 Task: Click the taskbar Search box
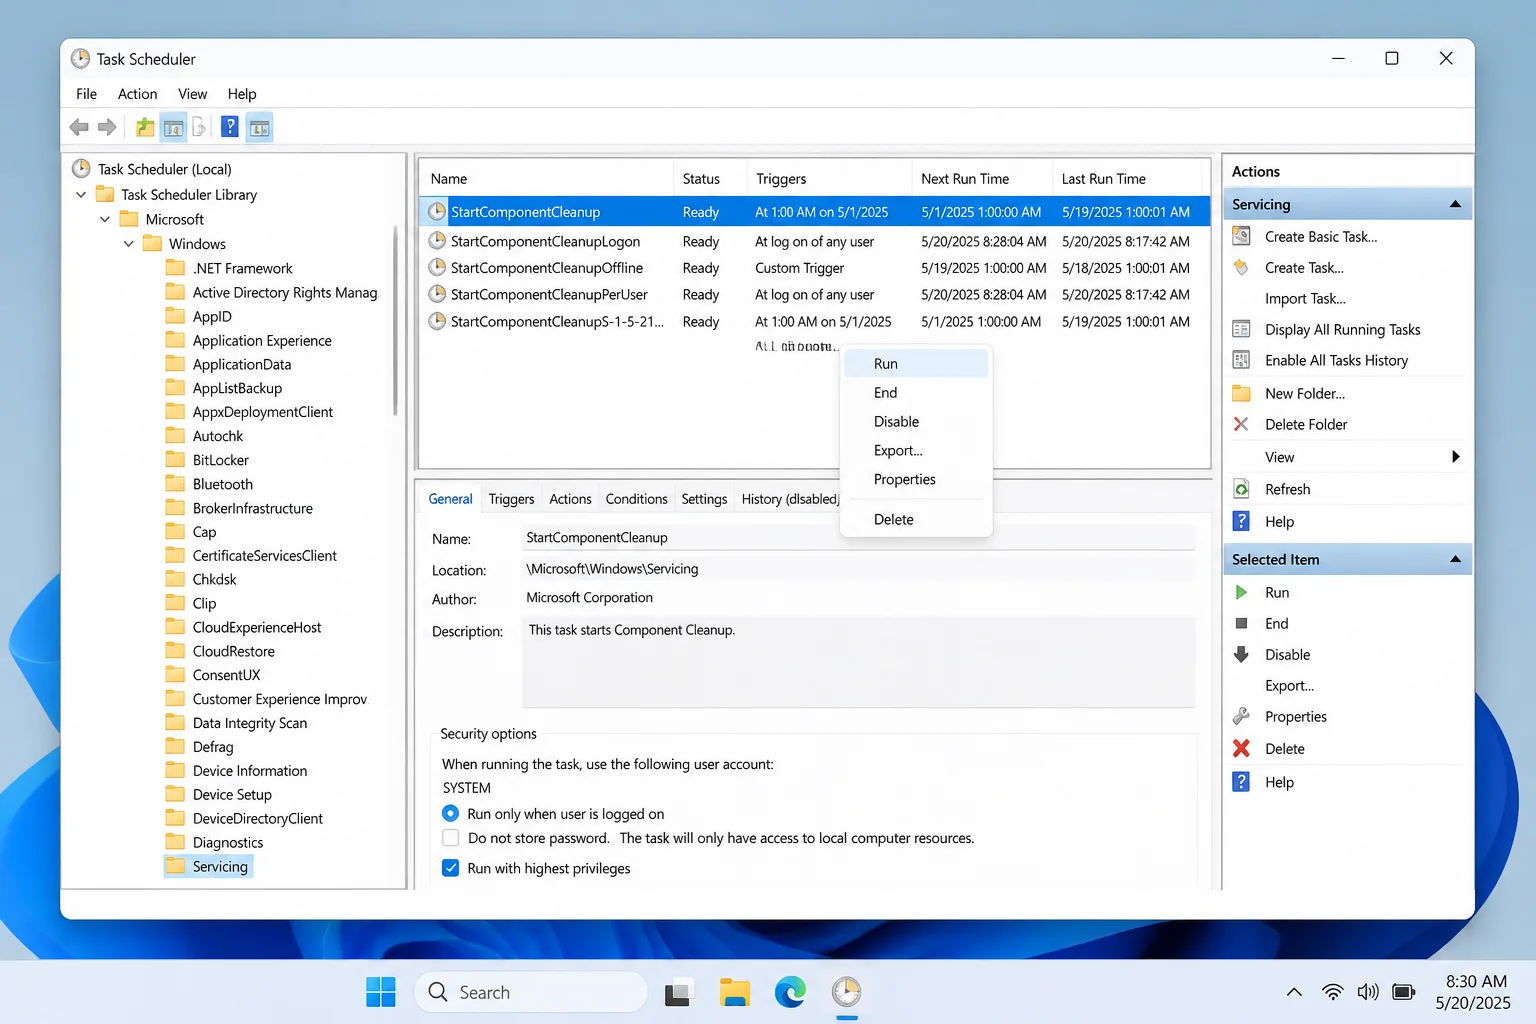pyautogui.click(x=530, y=992)
